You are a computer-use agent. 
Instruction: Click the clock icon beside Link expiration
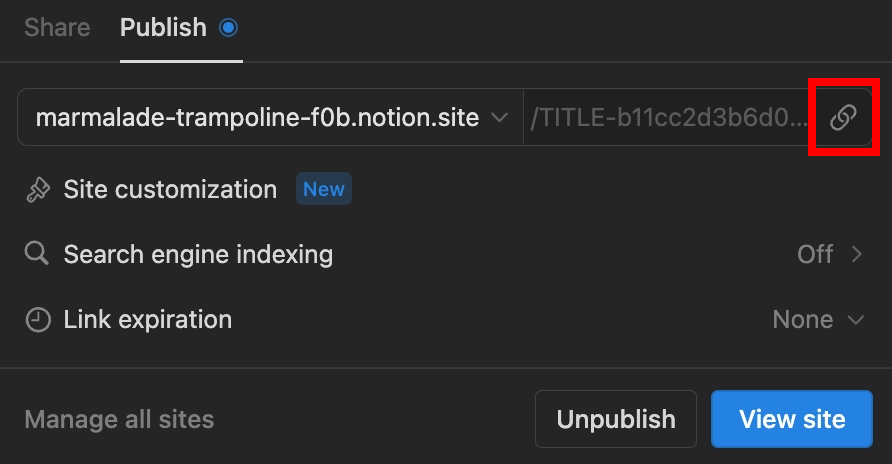click(x=37, y=320)
